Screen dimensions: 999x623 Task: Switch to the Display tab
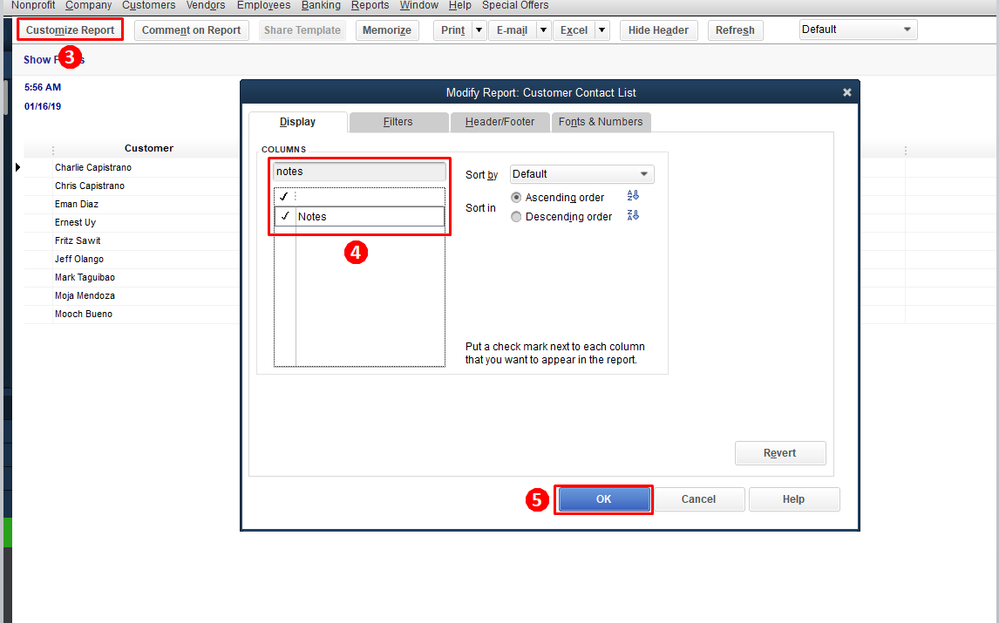click(298, 122)
